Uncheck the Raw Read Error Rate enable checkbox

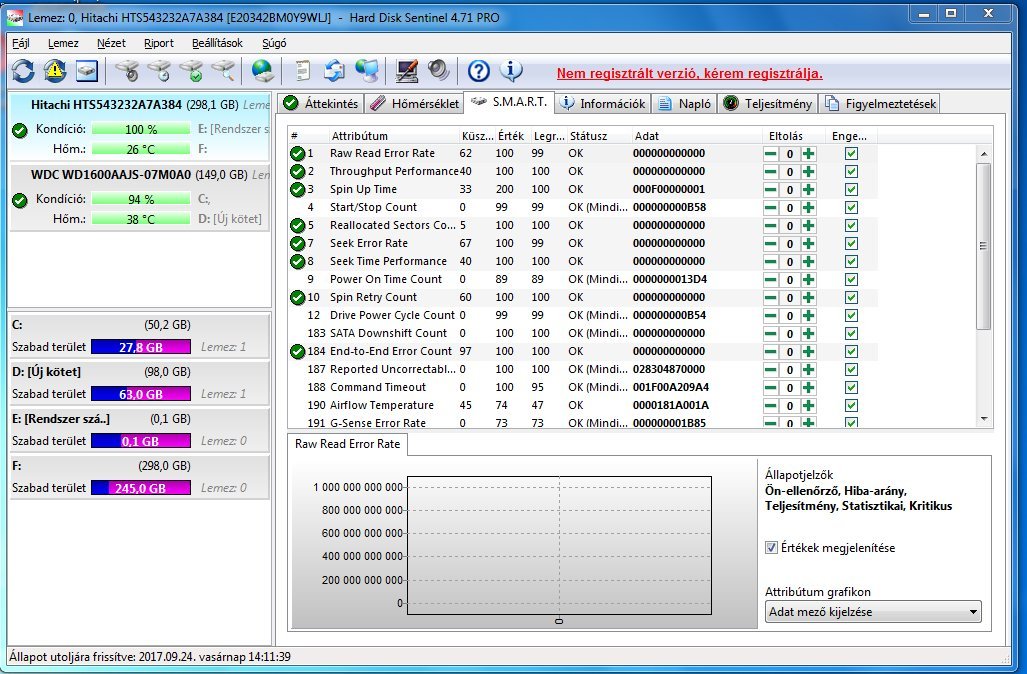(851, 153)
